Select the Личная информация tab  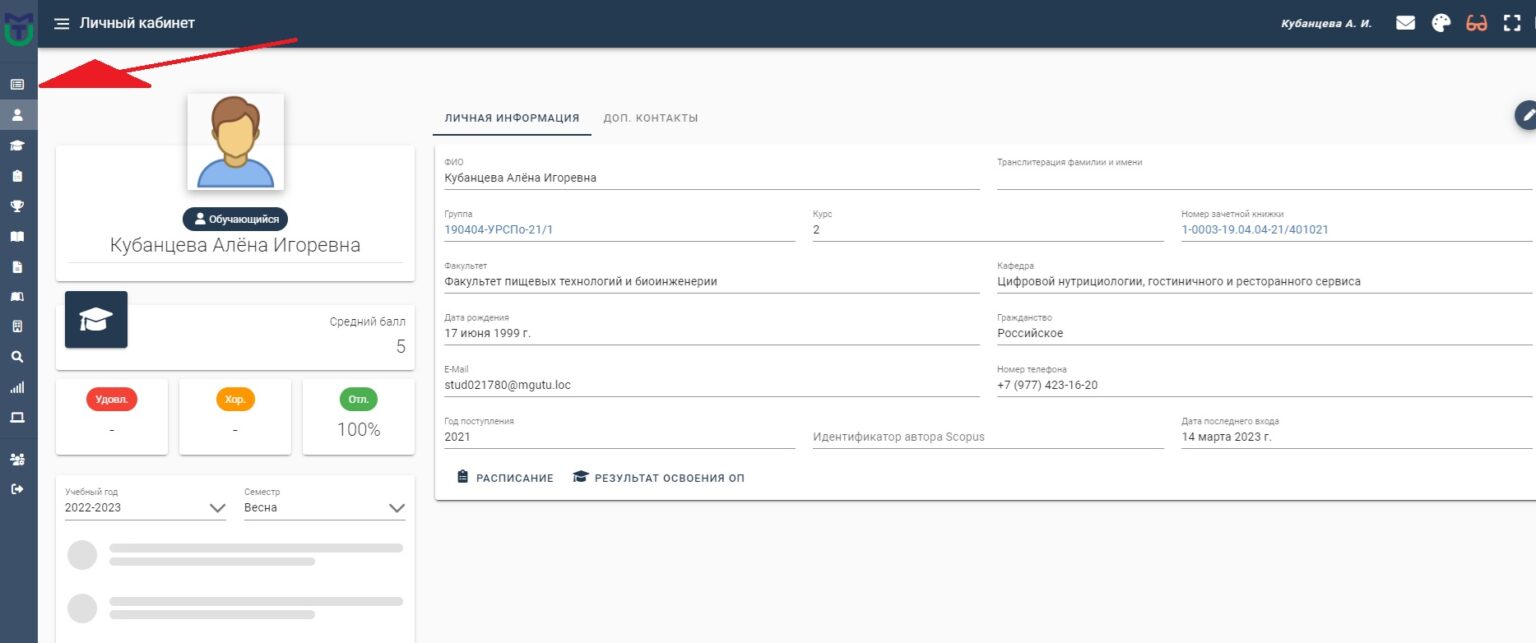point(512,118)
